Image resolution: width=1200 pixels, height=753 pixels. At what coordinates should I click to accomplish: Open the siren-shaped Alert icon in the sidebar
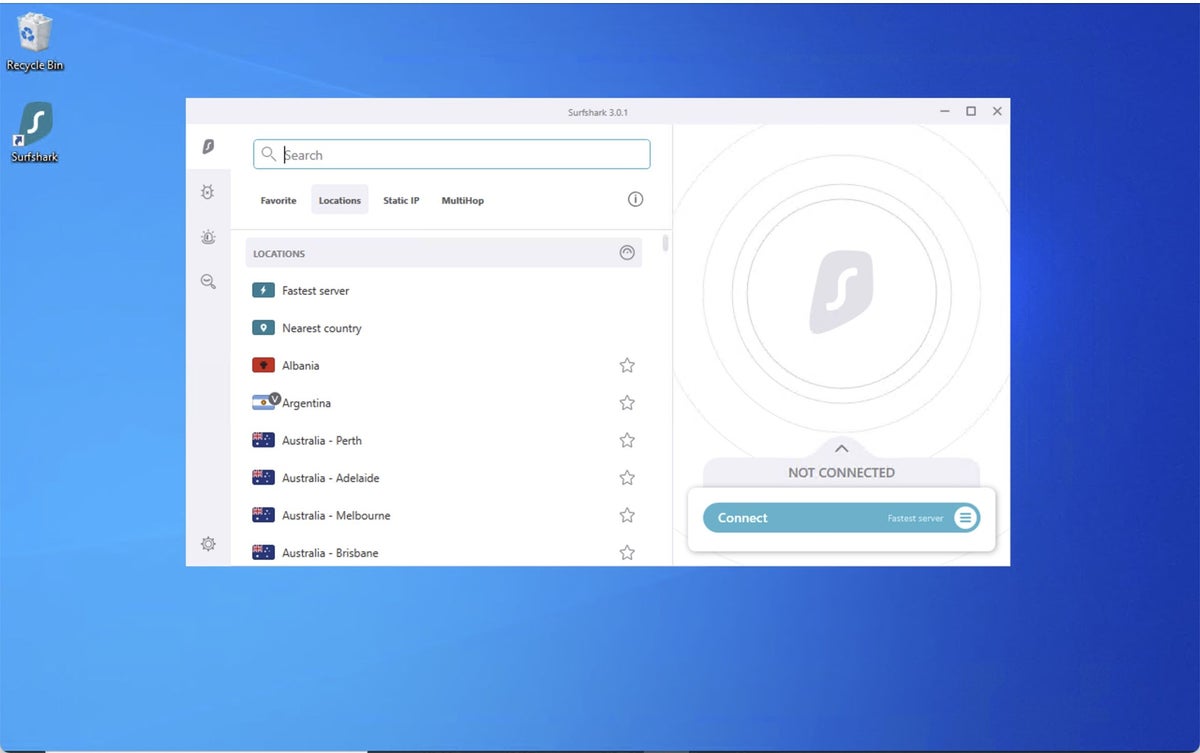[x=208, y=237]
